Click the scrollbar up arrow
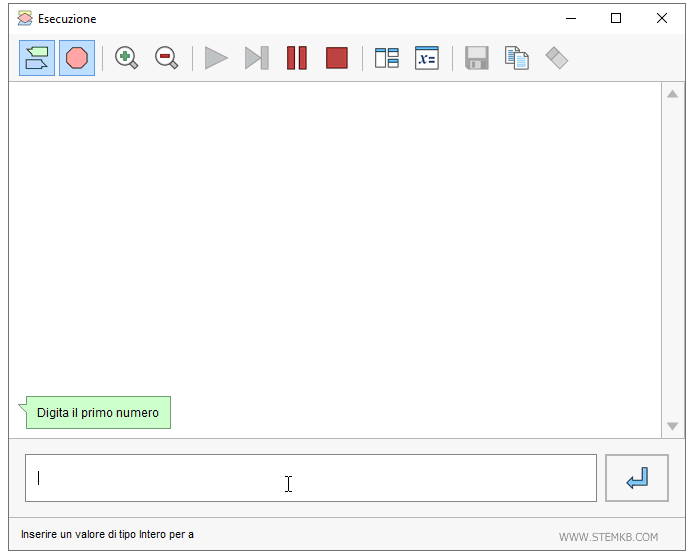Image resolution: width=691 pixels, height=554 pixels. point(673,94)
